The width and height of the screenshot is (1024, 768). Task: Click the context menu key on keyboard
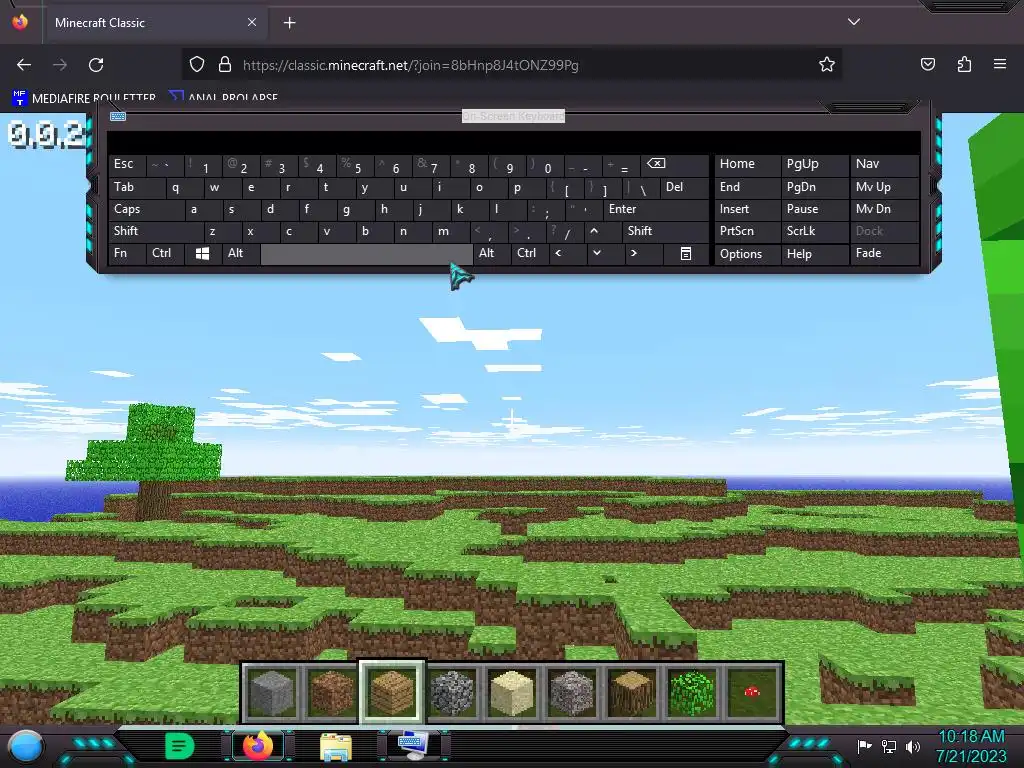coord(686,253)
